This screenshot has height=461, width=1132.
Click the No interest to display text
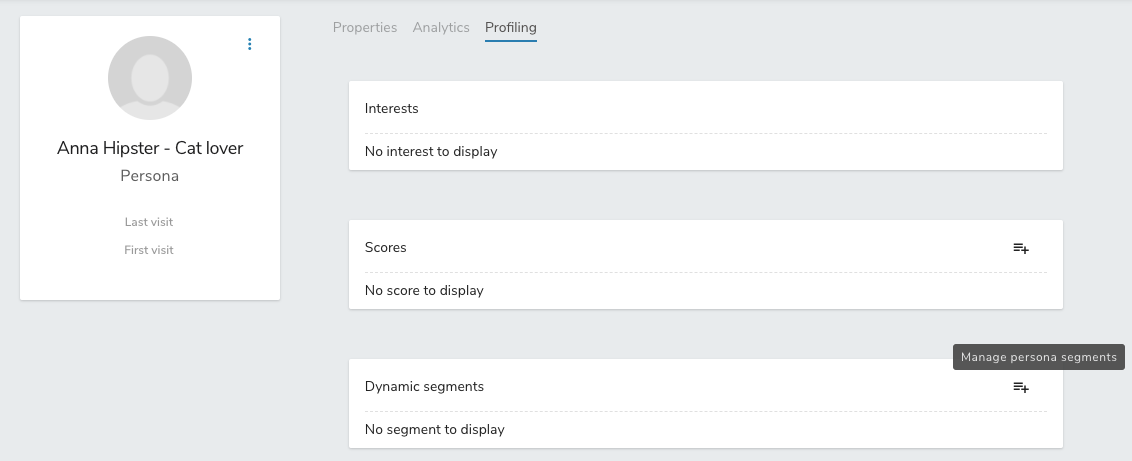431,152
